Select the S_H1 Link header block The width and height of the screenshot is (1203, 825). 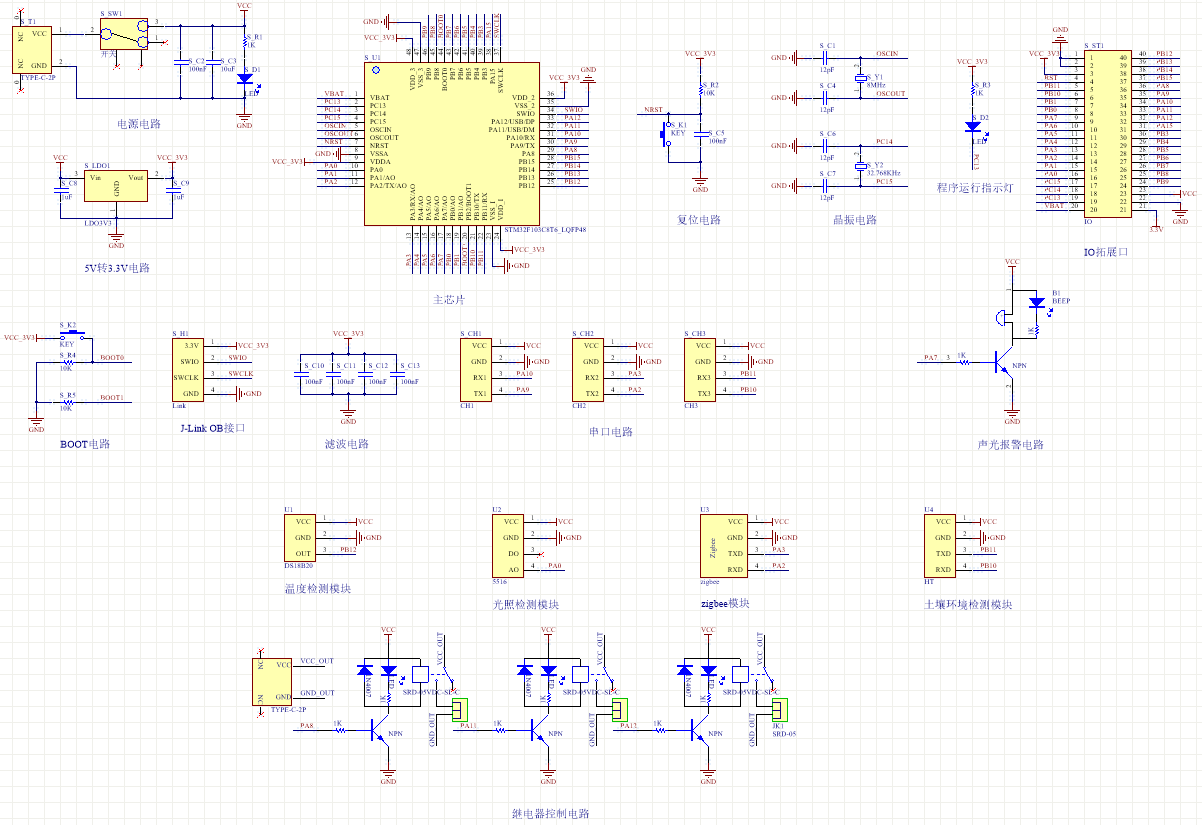(189, 370)
